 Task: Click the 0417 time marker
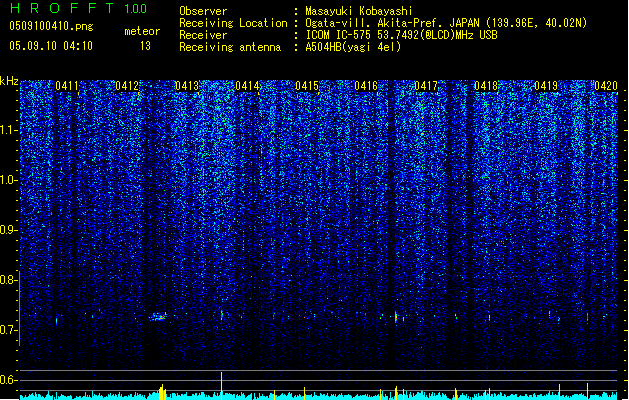point(426,86)
